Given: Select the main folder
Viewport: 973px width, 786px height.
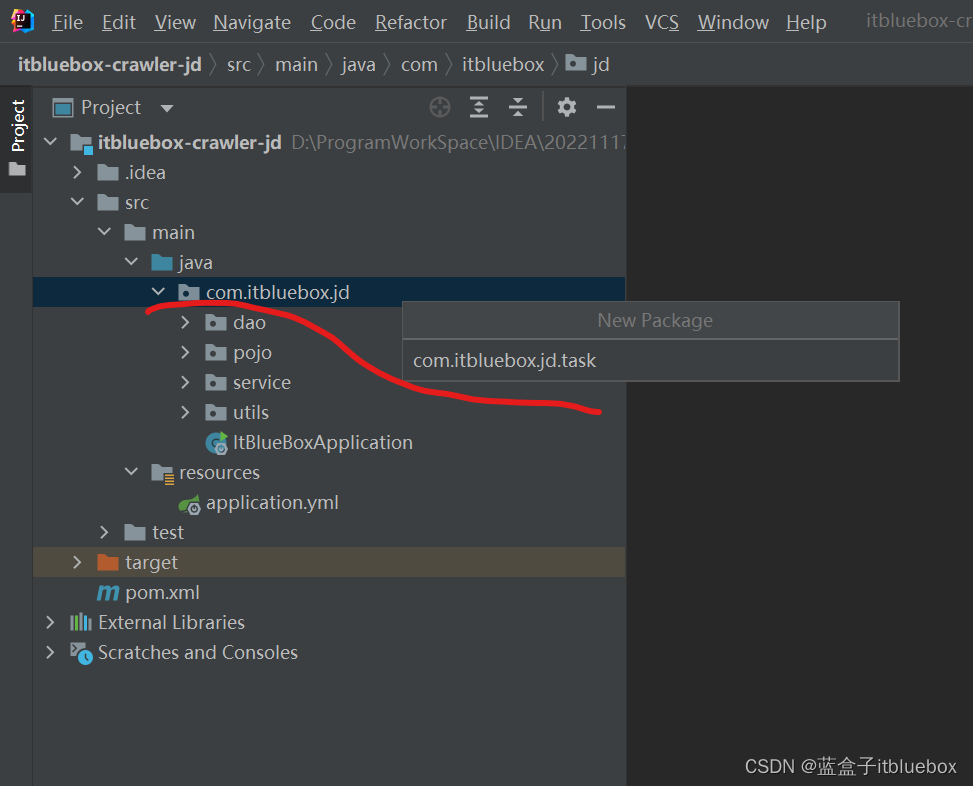Looking at the screenshot, I should click(159, 233).
